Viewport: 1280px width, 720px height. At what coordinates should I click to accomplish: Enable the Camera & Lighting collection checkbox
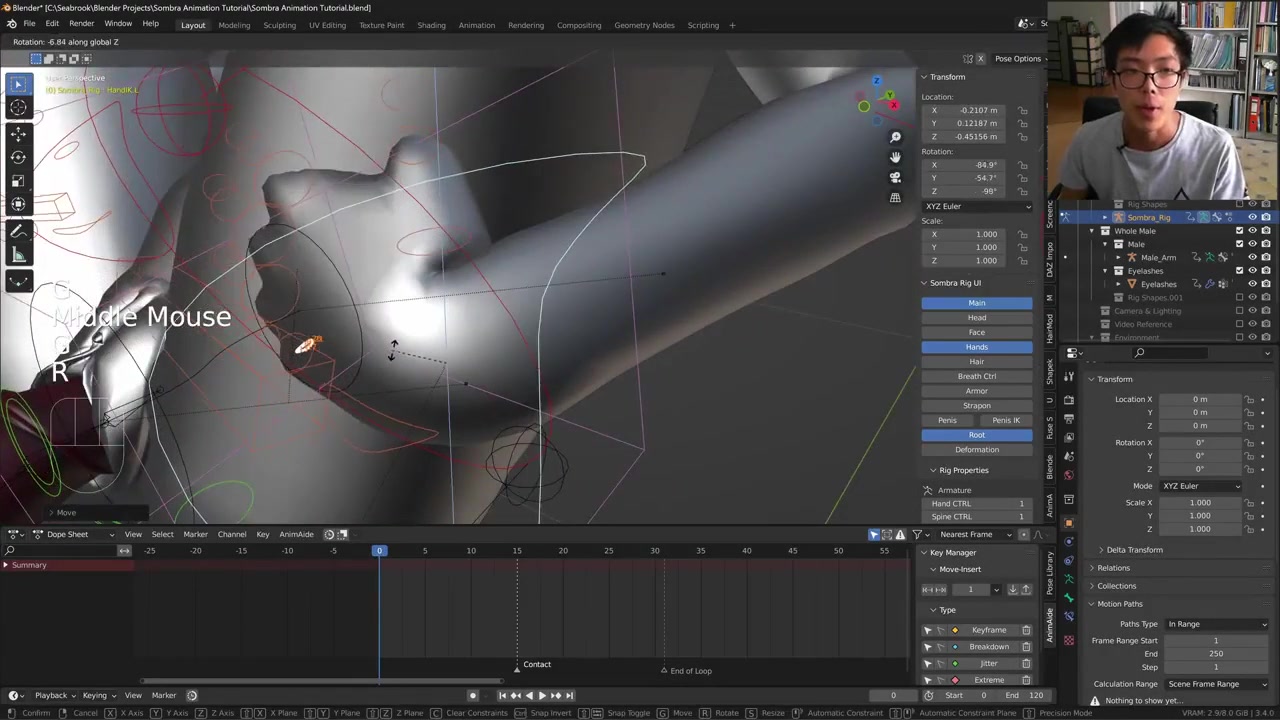[1239, 311]
